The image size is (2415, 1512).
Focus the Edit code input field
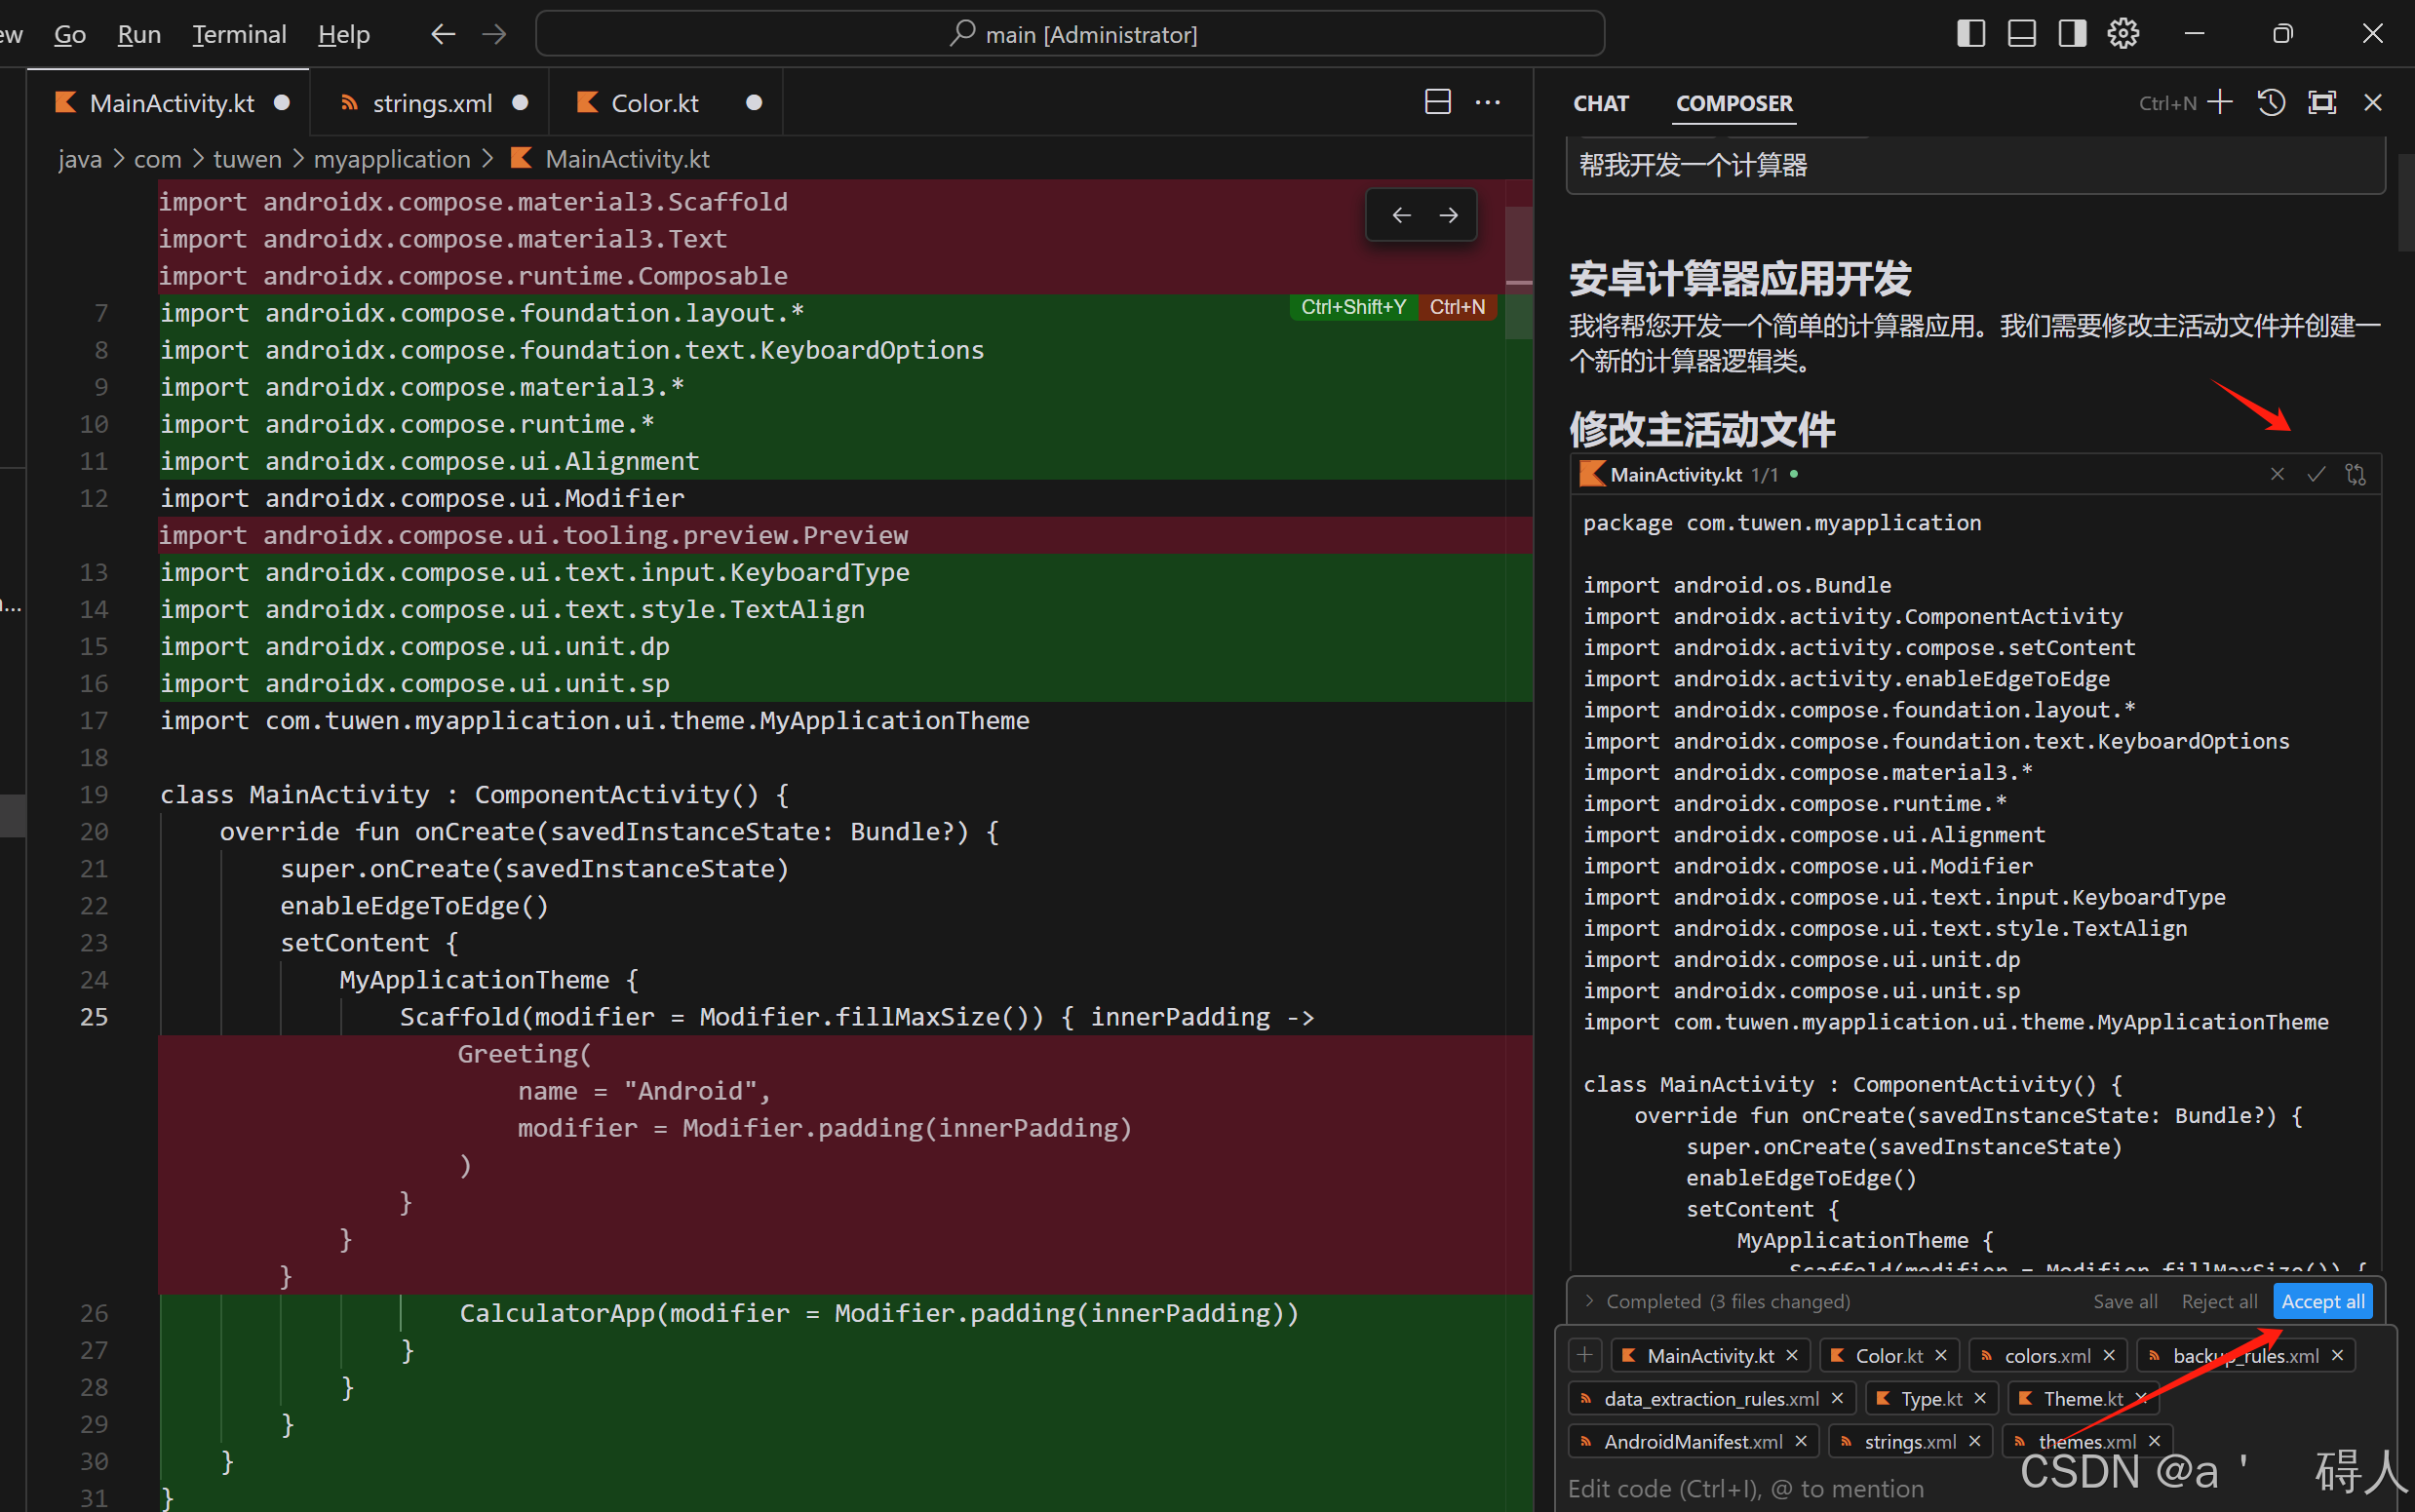1975,1488
